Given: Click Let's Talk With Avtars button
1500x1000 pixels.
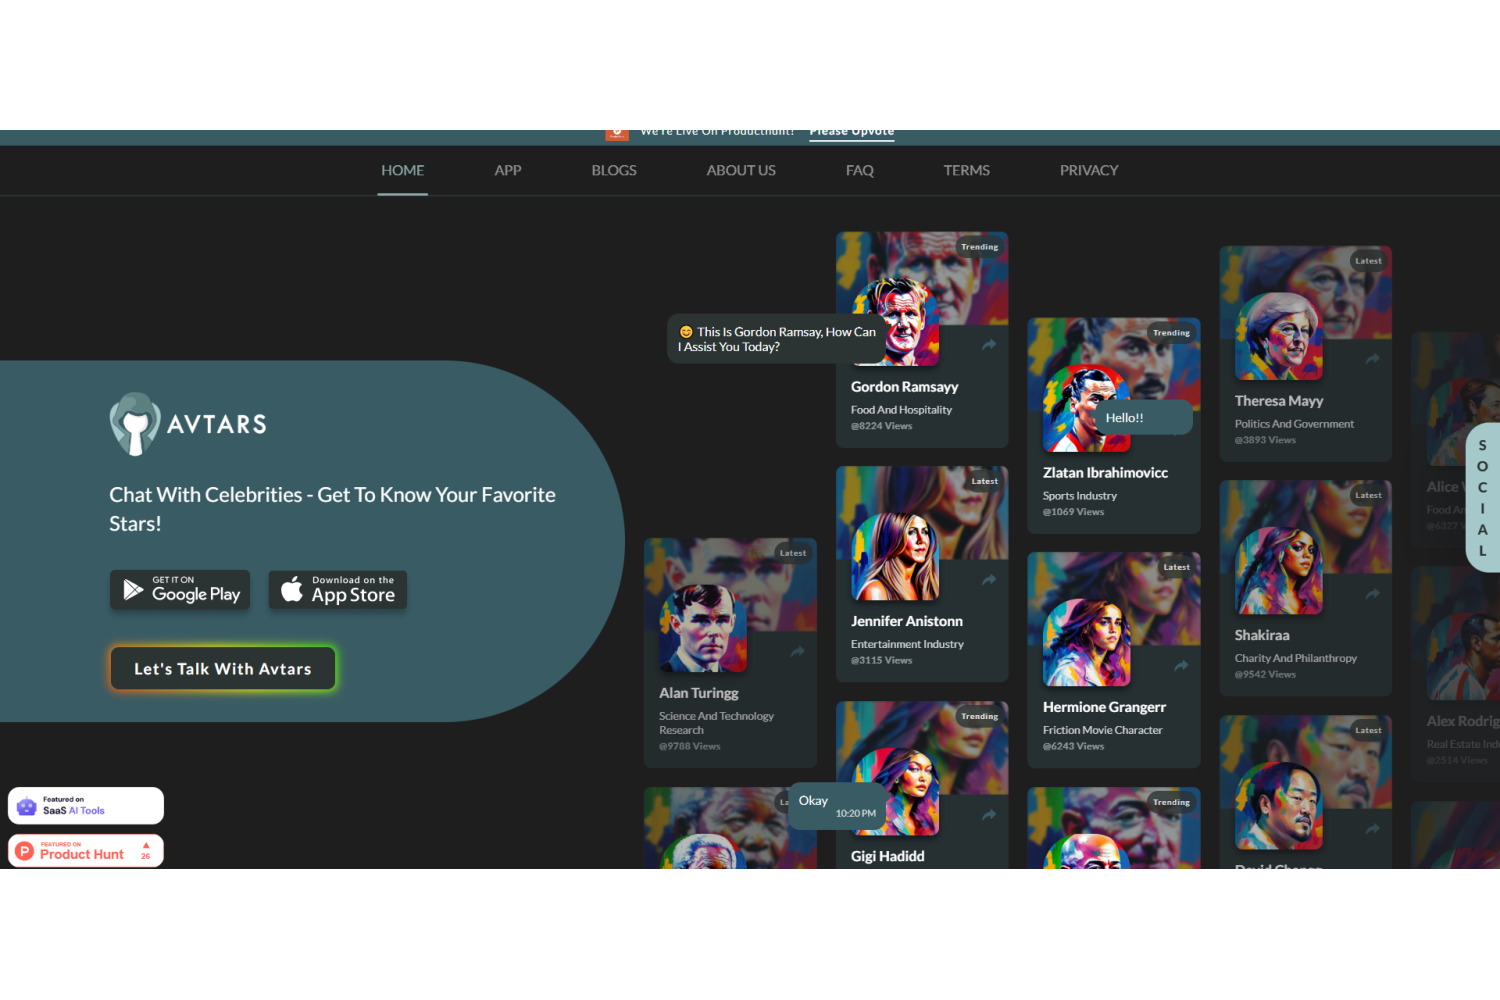Looking at the screenshot, I should point(223,669).
